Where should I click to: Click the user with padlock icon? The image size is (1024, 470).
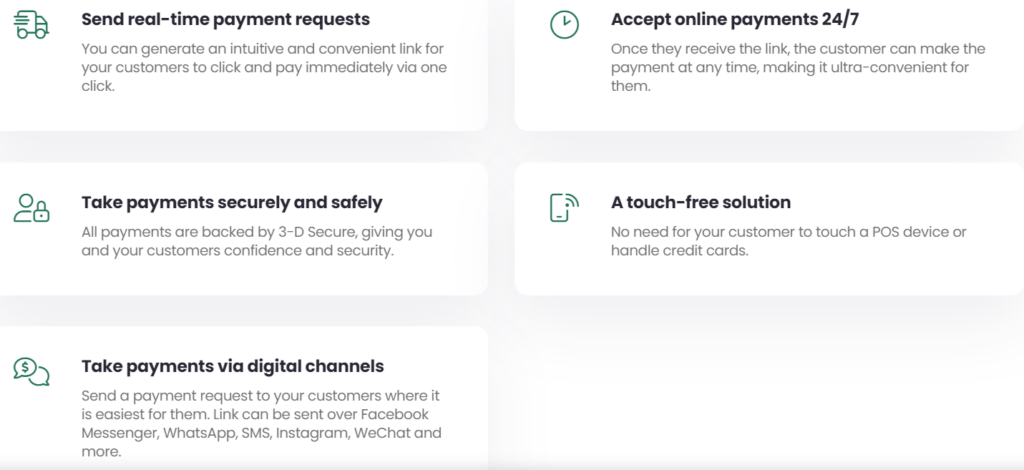(x=31, y=207)
